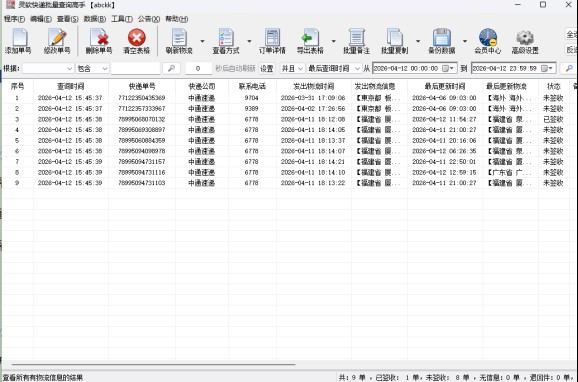Screen dimensions: 578x382
Task: Open the end-date calendar dropdown (到)
Action: tap(547, 69)
